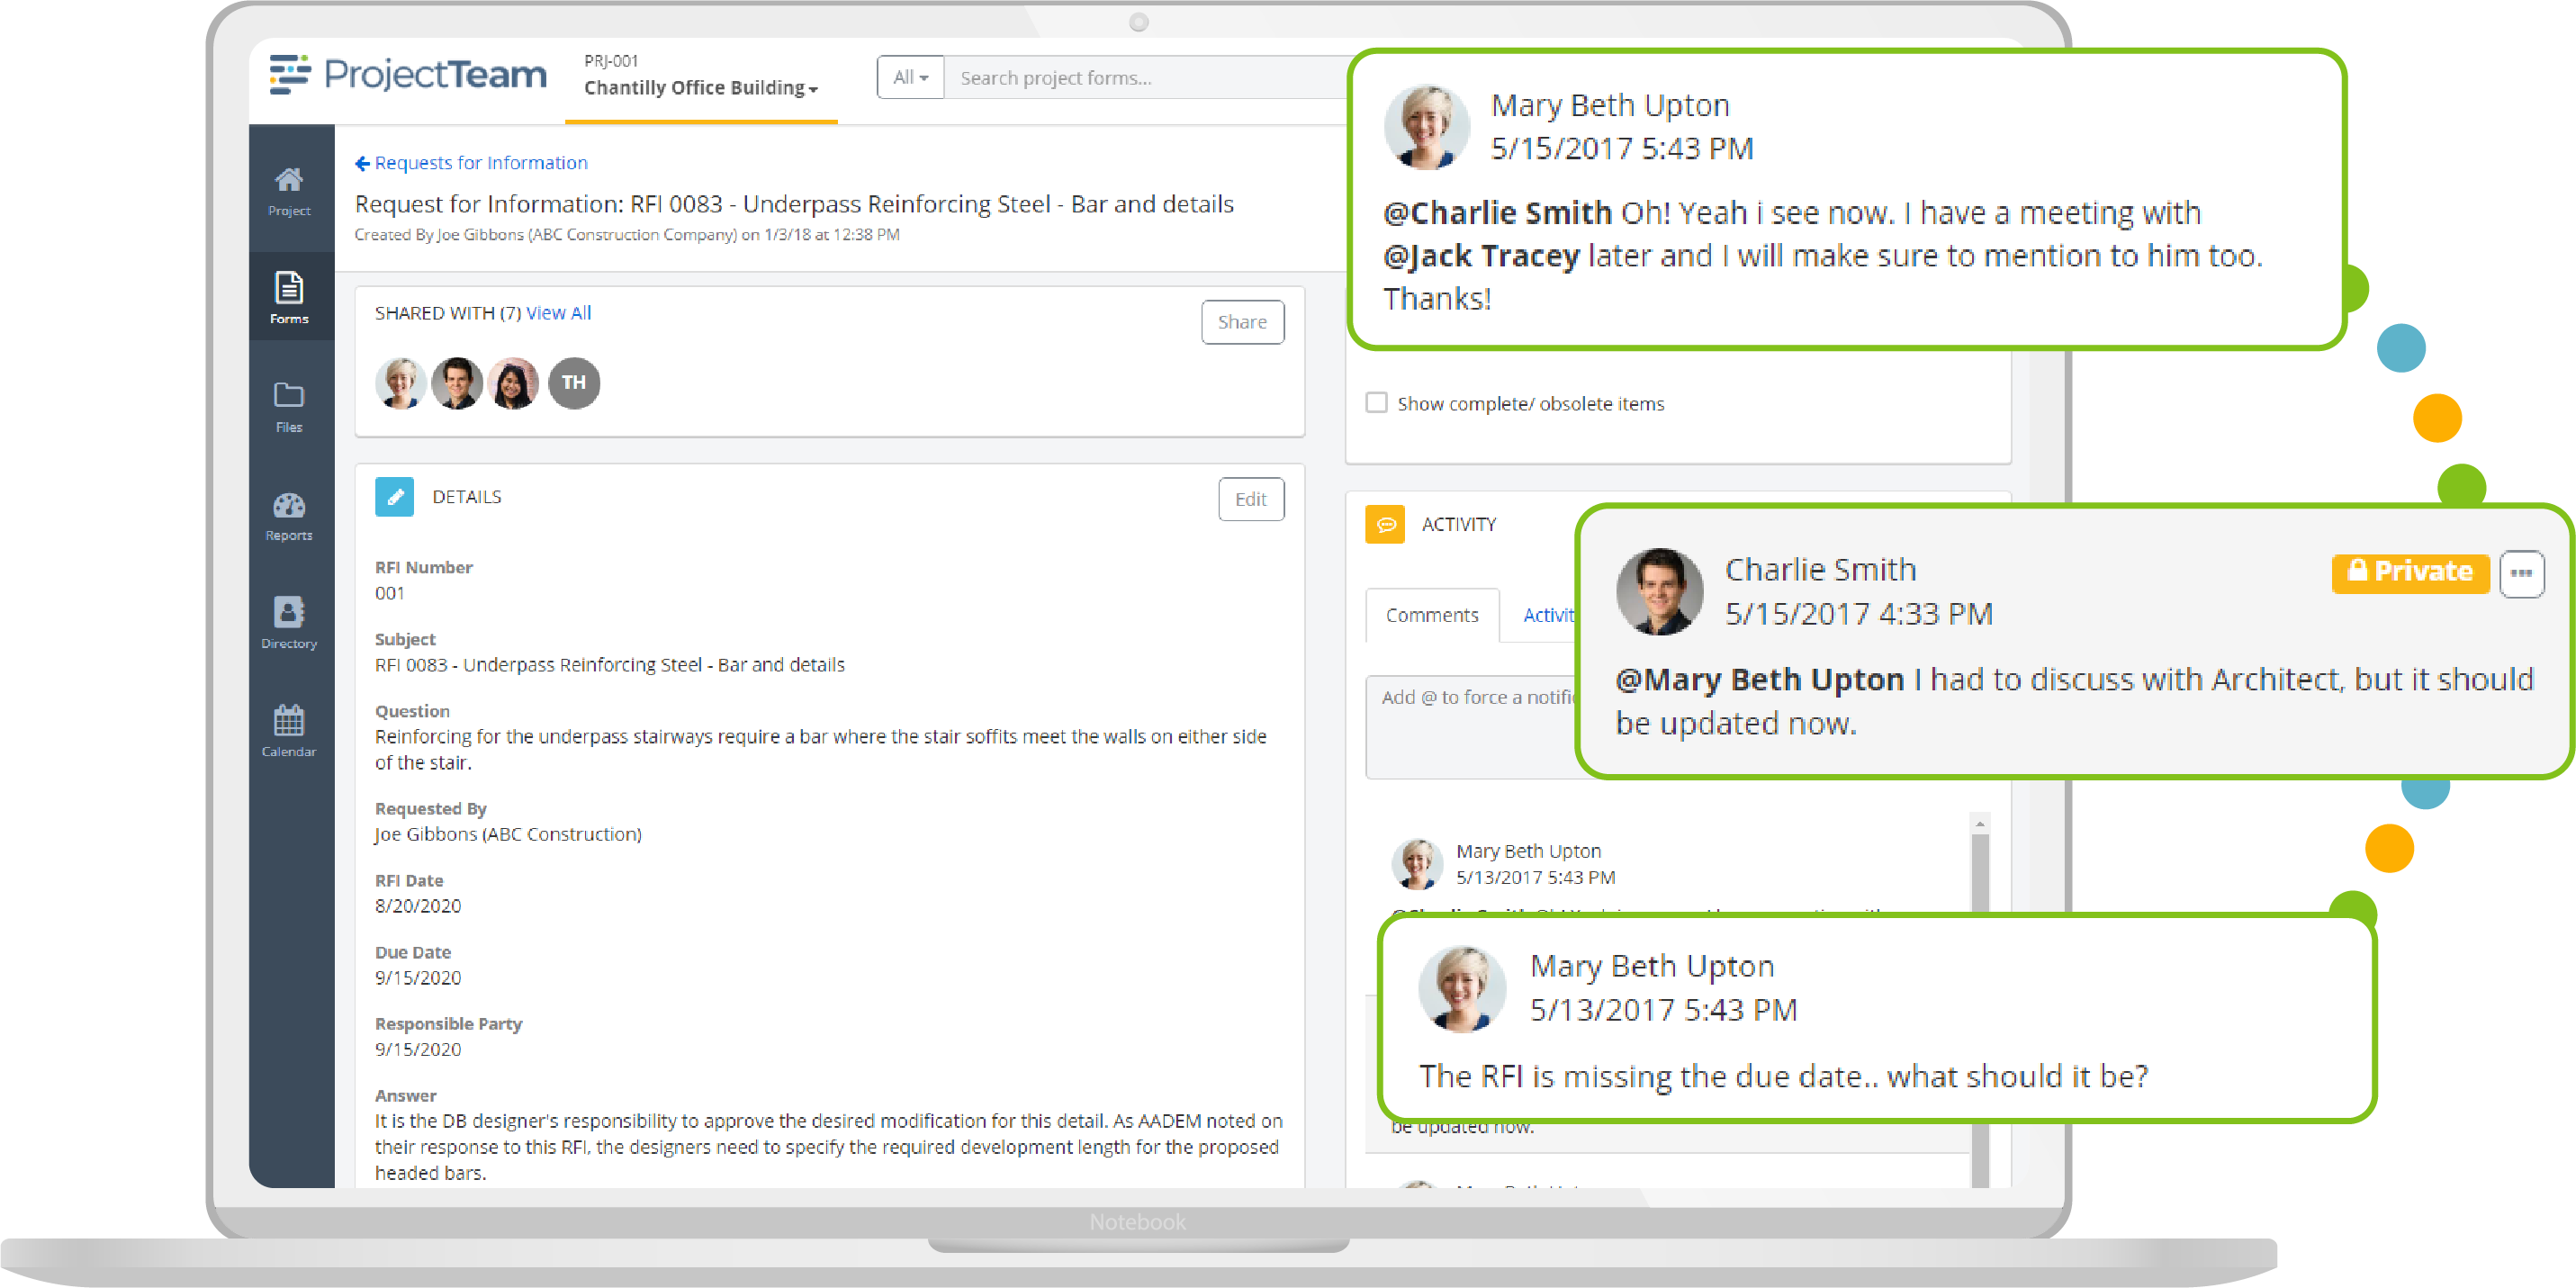Open the View All shared-with link
The height and width of the screenshot is (1288, 2576).
pos(558,313)
